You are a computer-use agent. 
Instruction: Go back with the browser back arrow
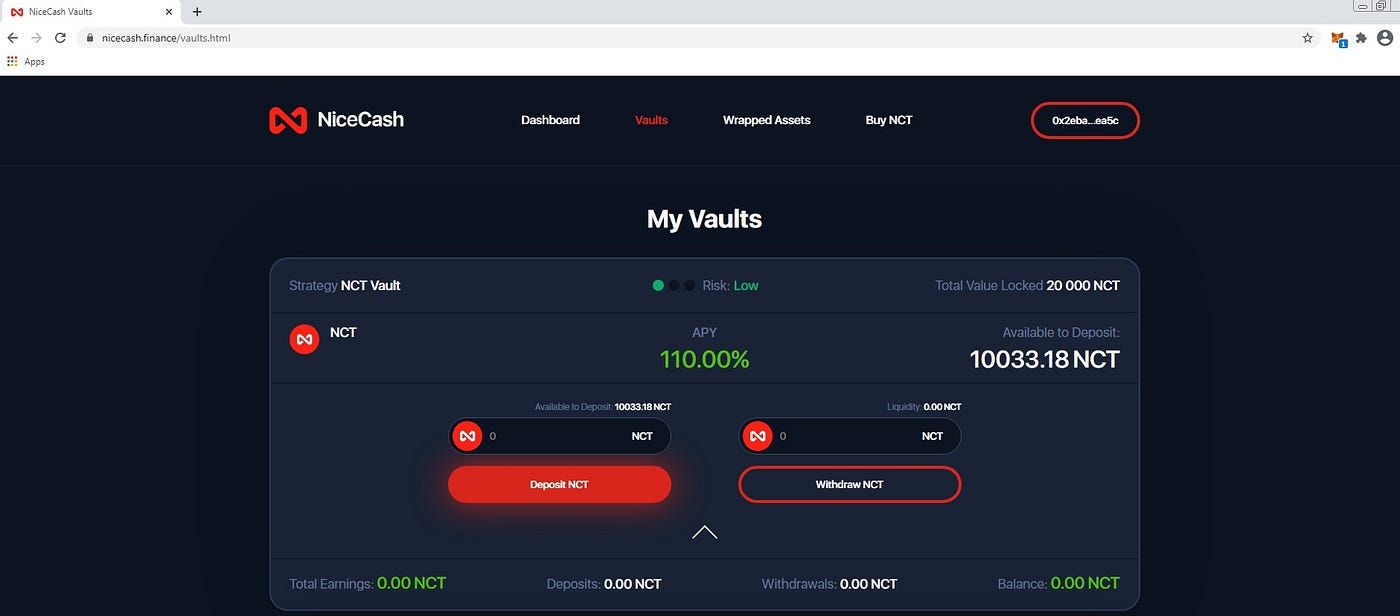tap(12, 38)
